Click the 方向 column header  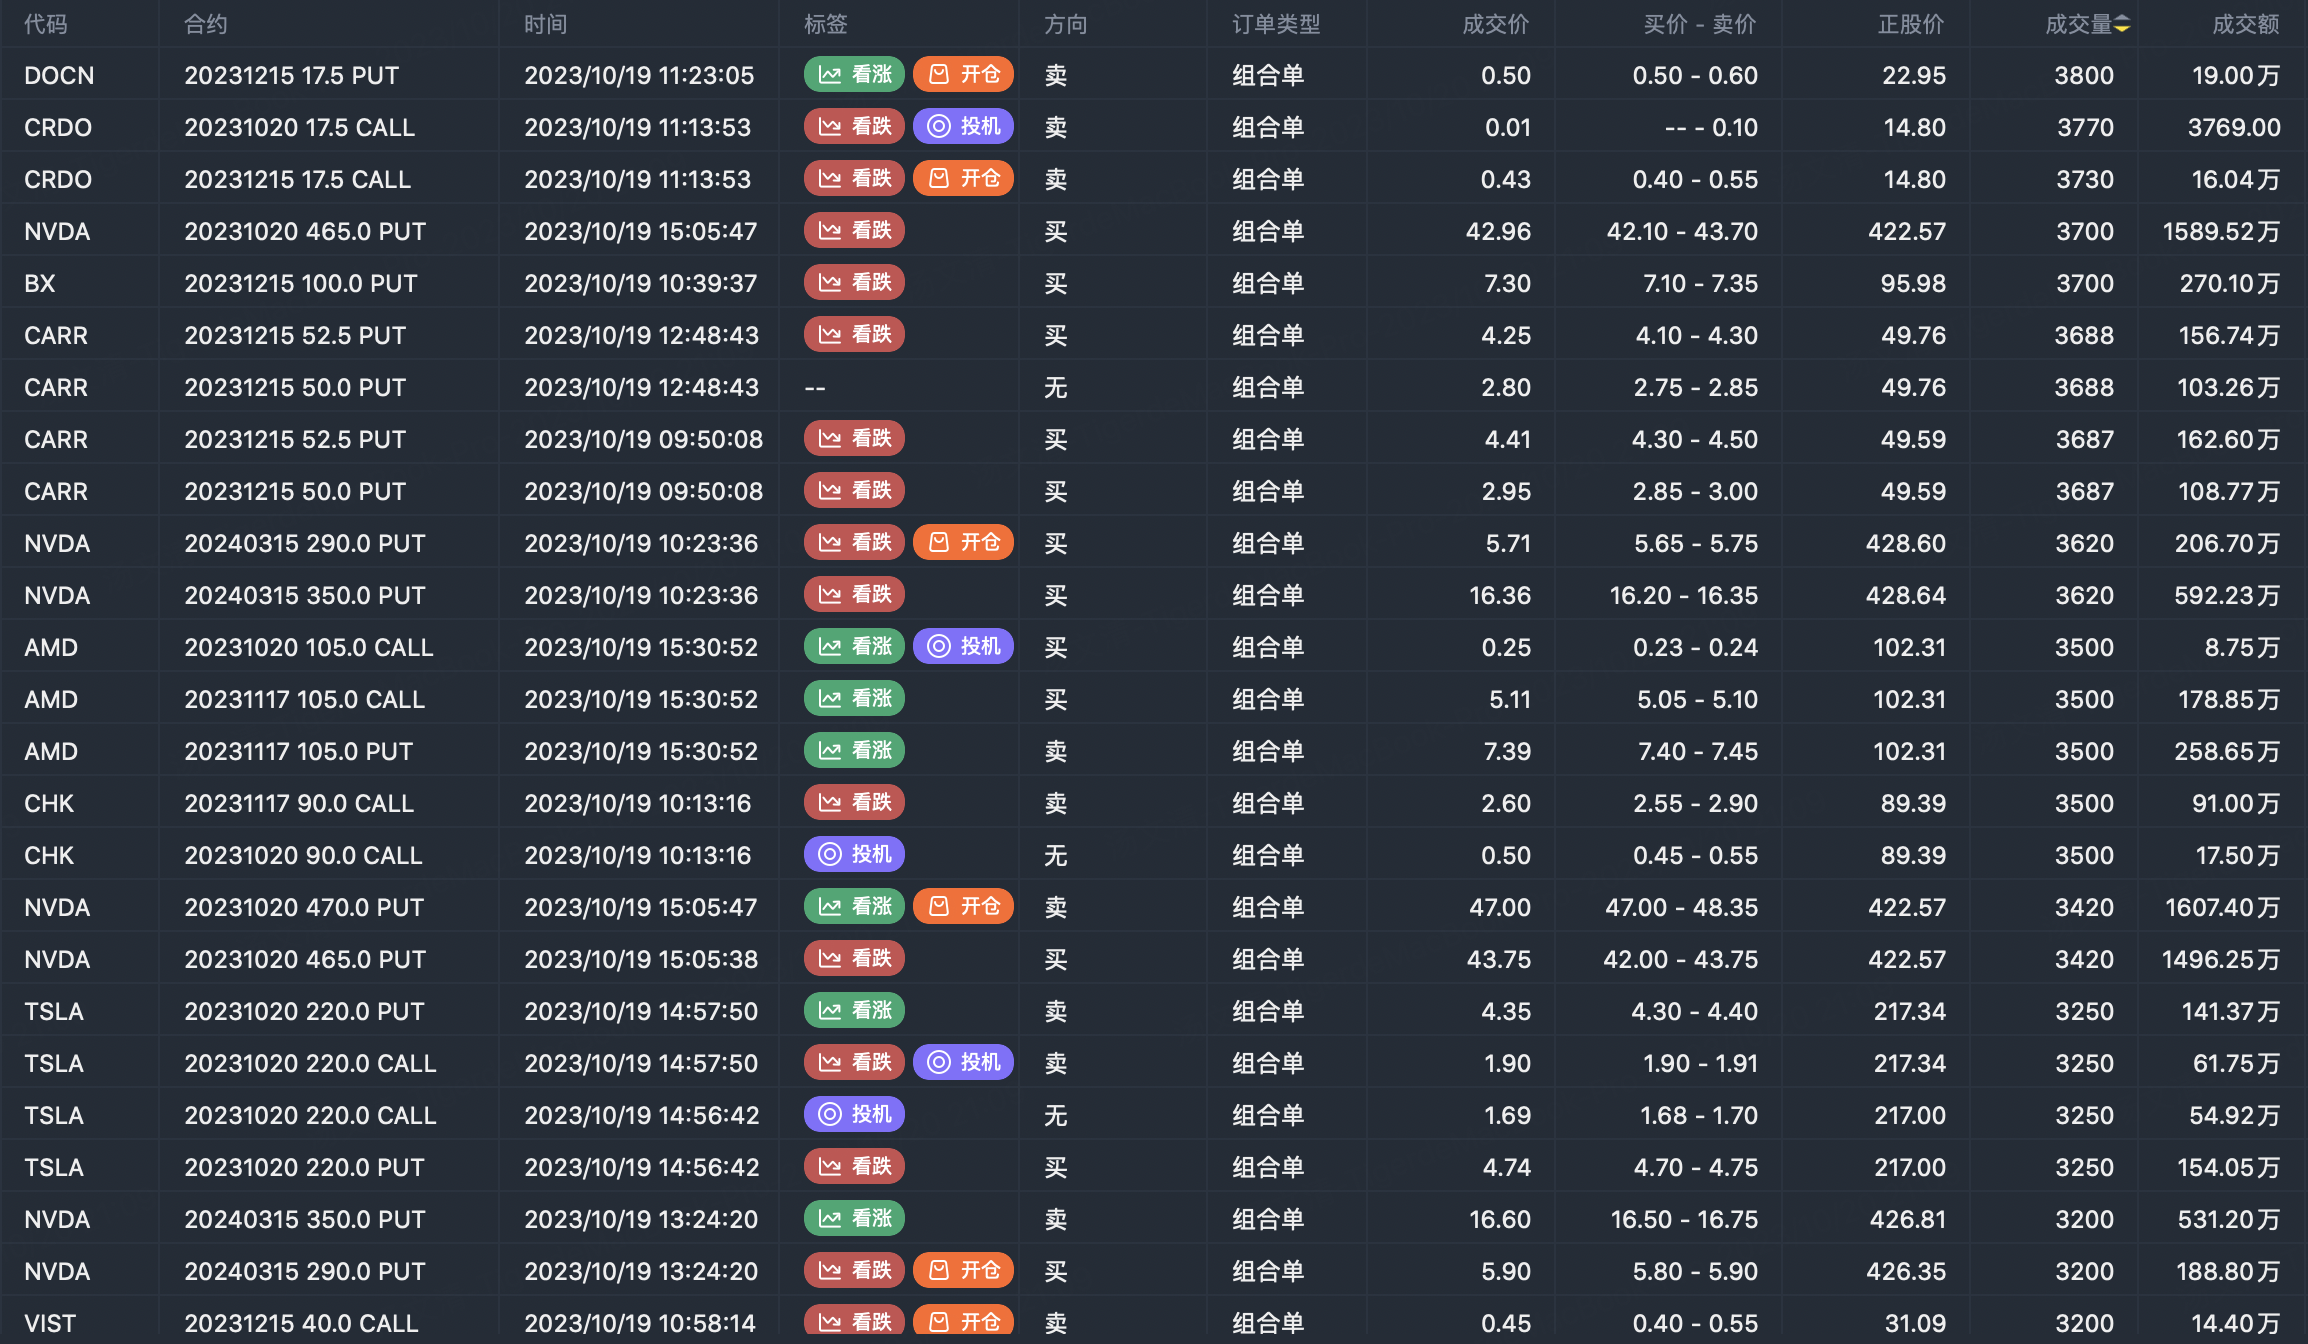tap(1066, 24)
